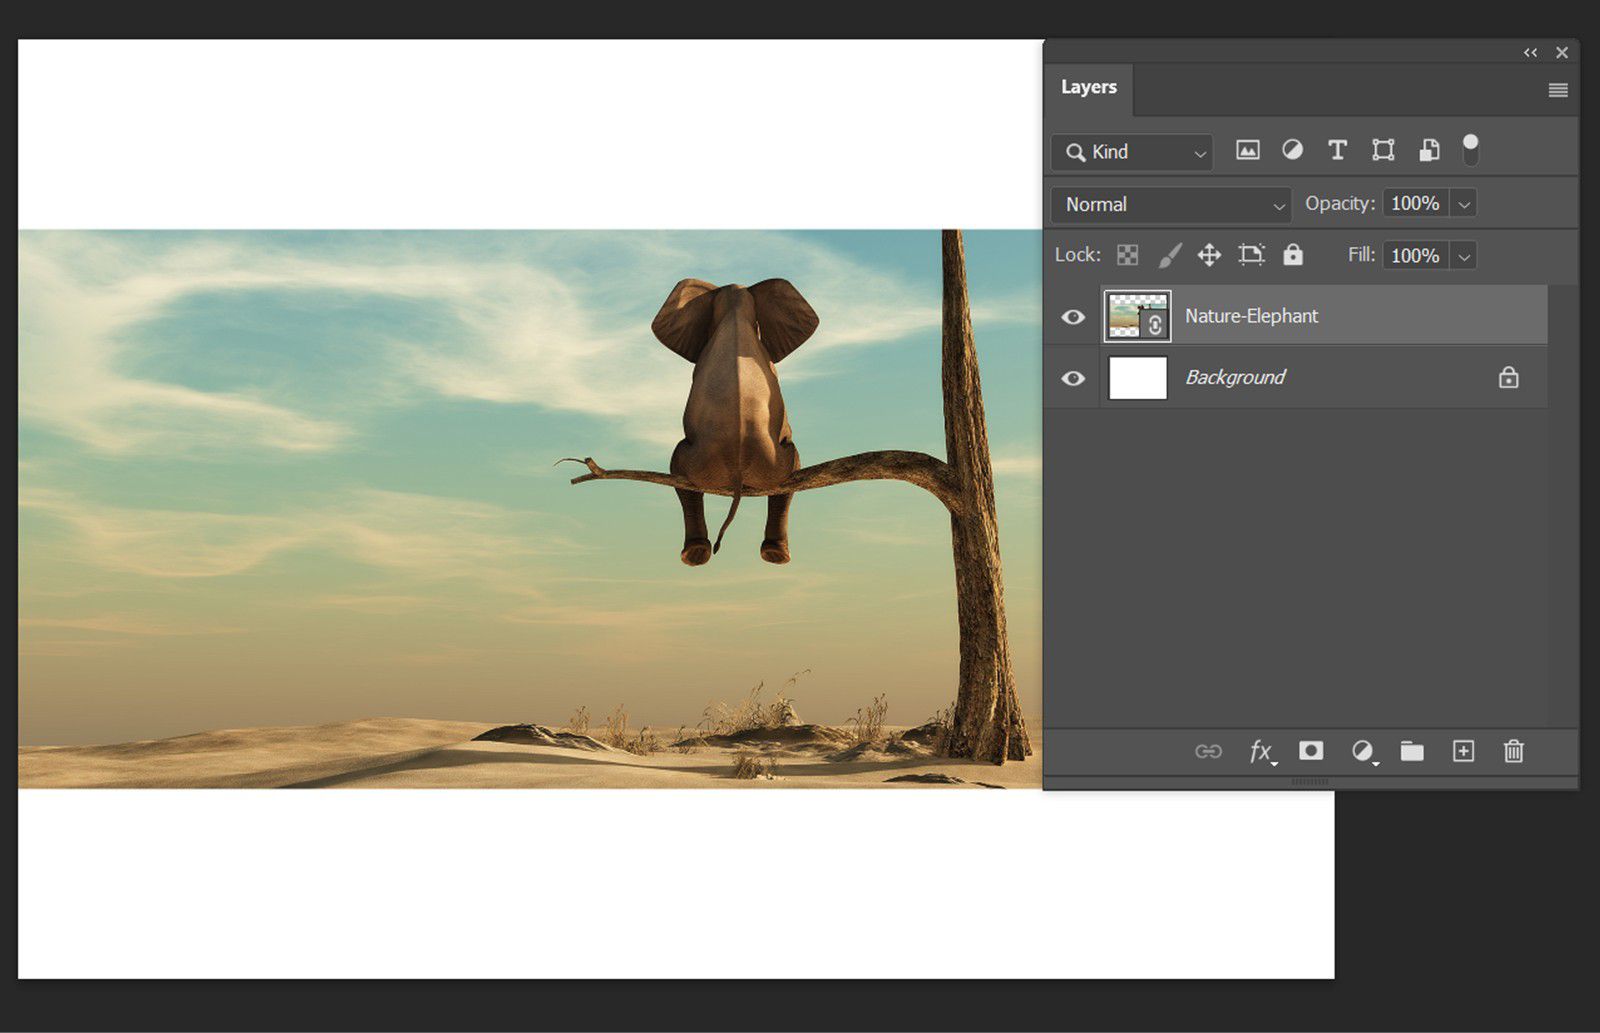This screenshot has width=1600, height=1033.
Task: Switch to the Layers tab
Action: pyautogui.click(x=1088, y=87)
